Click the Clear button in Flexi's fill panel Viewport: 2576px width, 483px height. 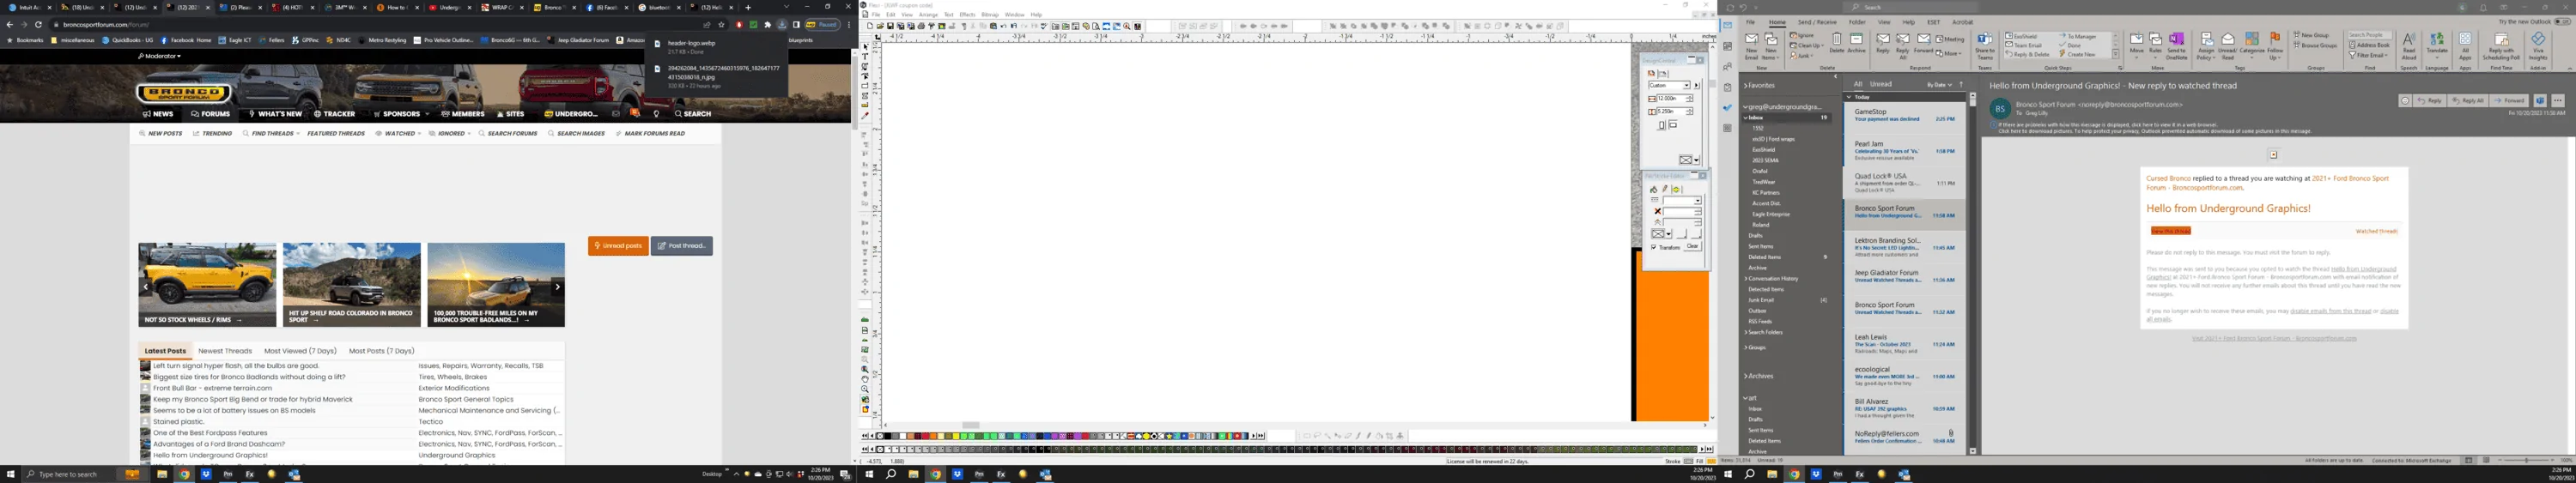[x=1692, y=246]
